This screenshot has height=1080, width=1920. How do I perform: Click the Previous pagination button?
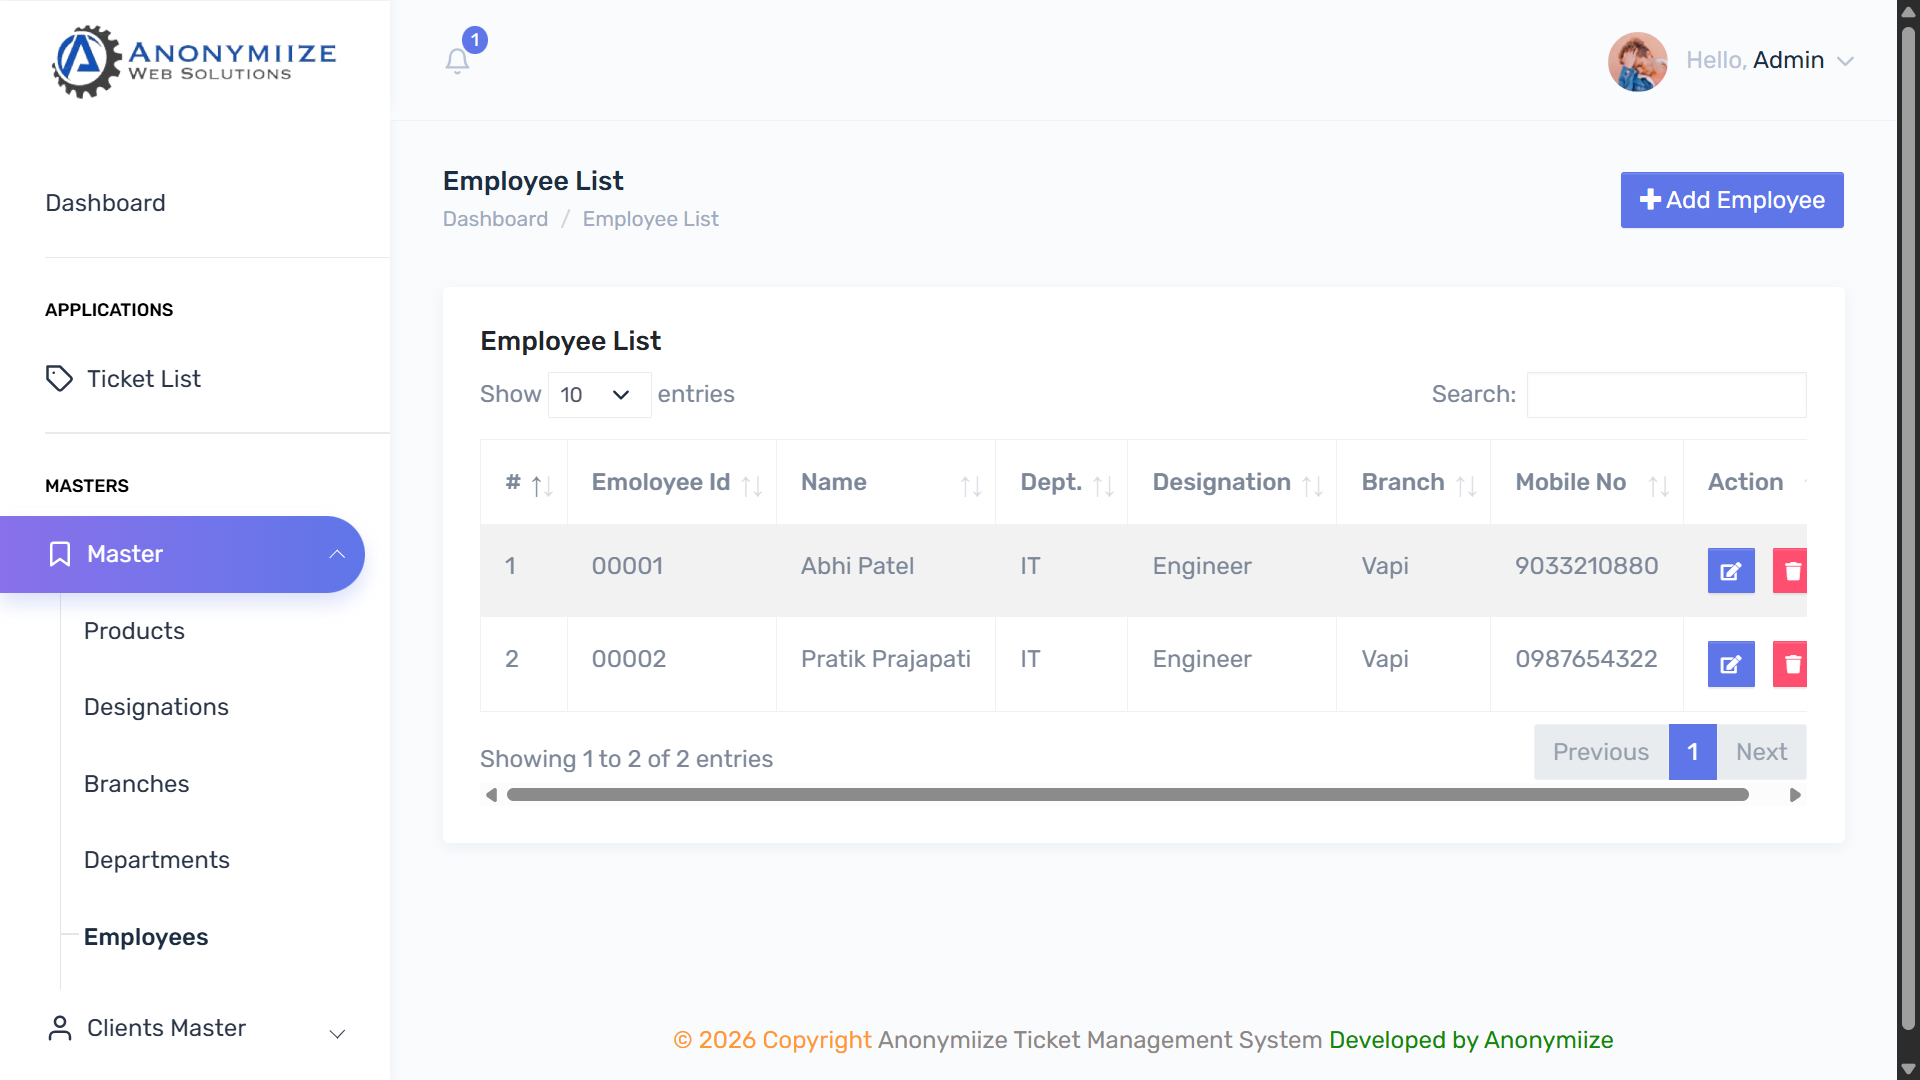pyautogui.click(x=1601, y=752)
